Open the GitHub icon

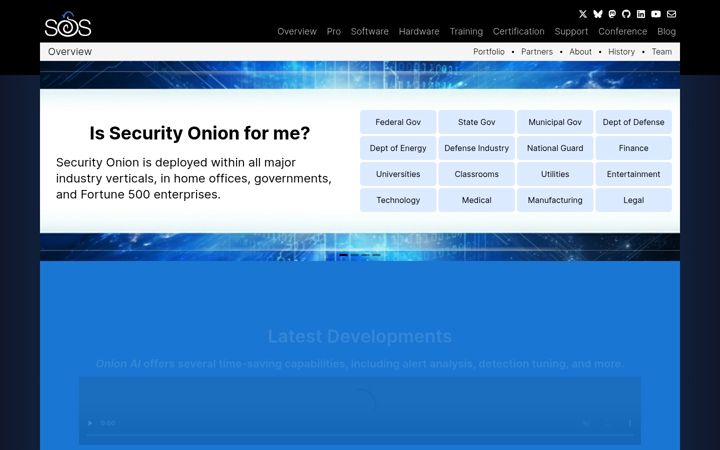point(626,14)
